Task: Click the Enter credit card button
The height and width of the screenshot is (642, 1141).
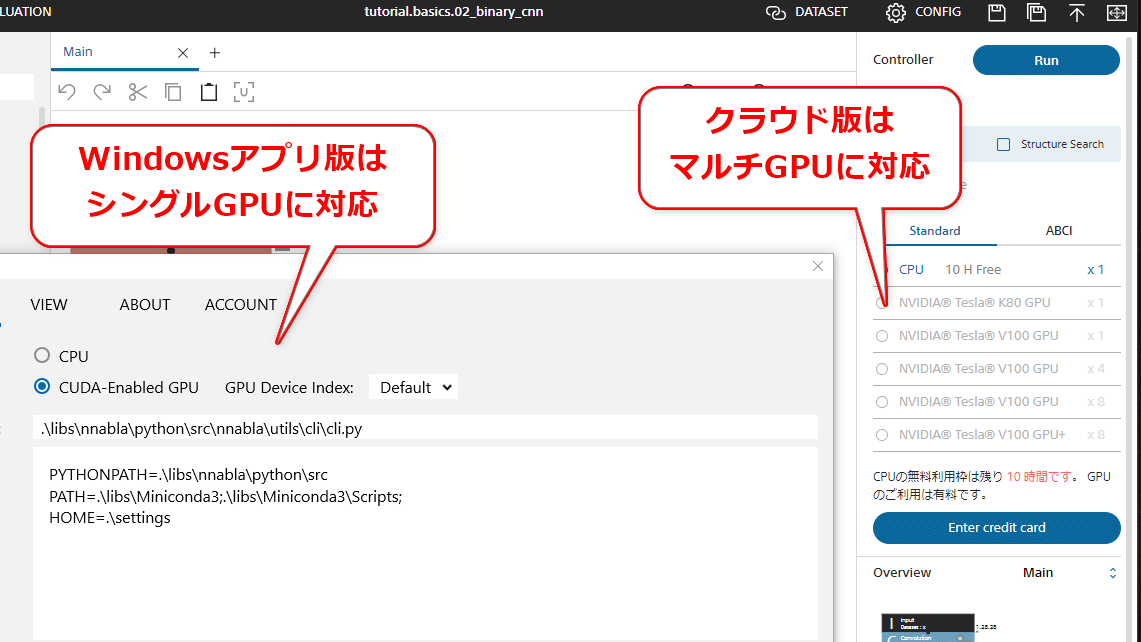Action: pos(996,528)
